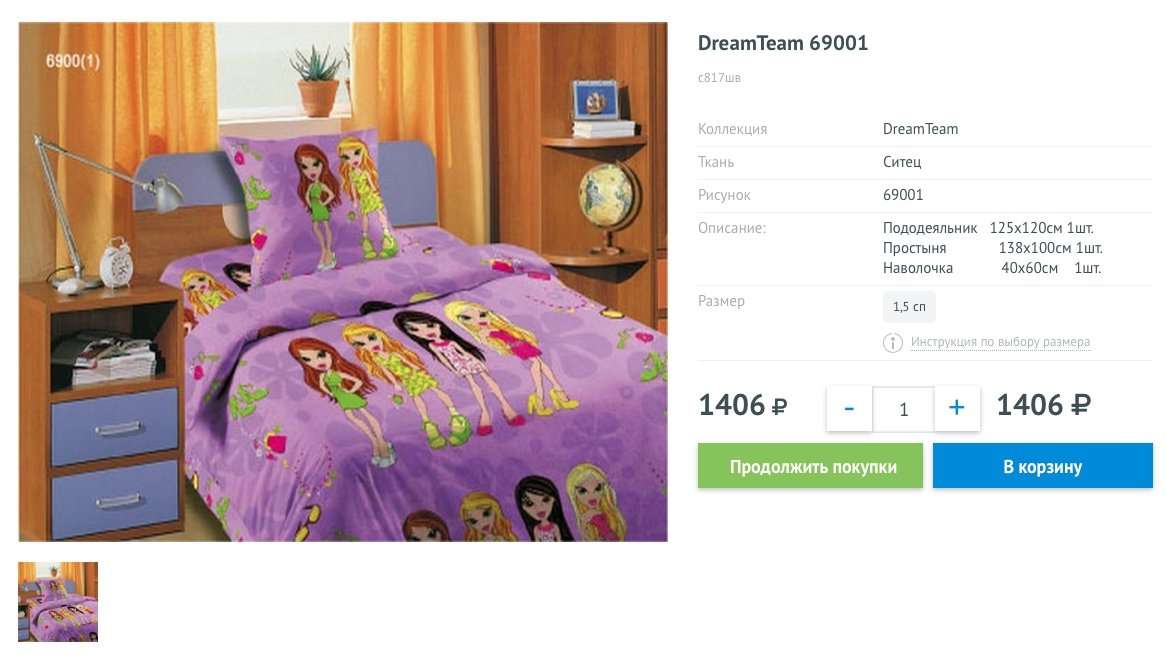
Task: Click the 69001 pattern value in Рисунок row
Action: pyautogui.click(x=903, y=195)
